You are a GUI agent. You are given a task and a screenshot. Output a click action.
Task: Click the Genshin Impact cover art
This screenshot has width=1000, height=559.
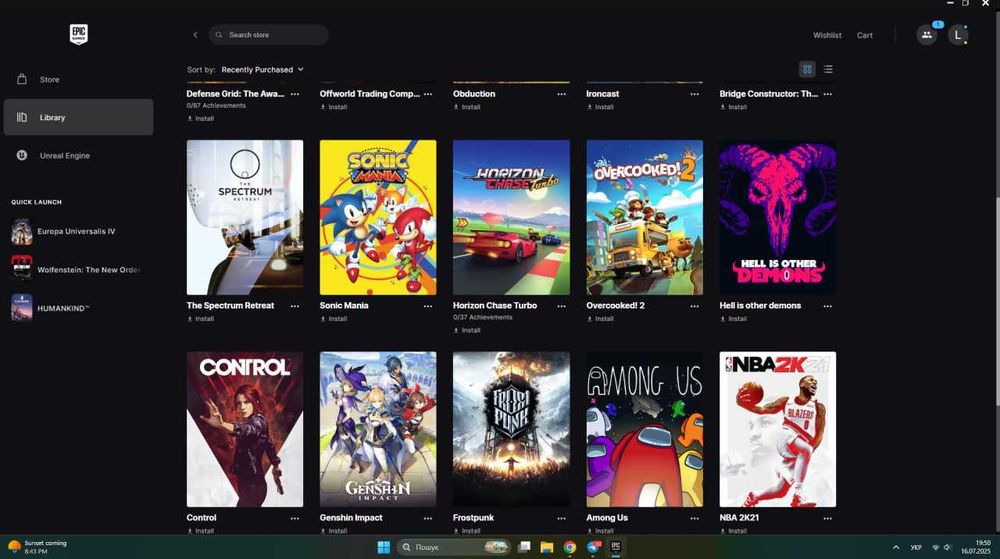coord(378,430)
